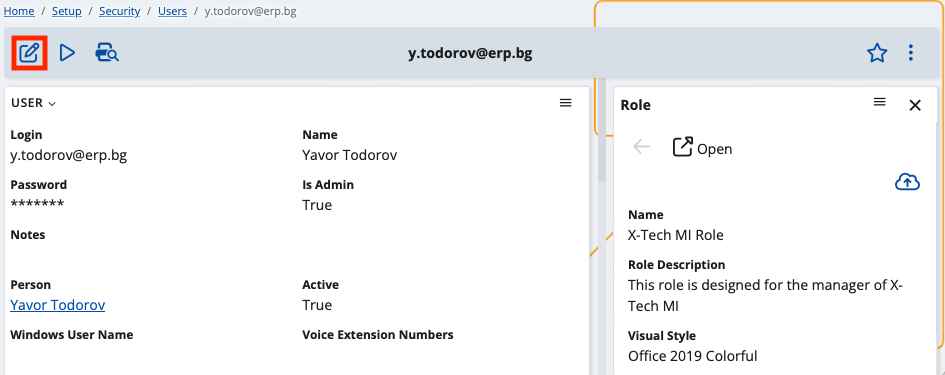Go to Security breadcrumb
This screenshot has width=945, height=375.
click(119, 11)
